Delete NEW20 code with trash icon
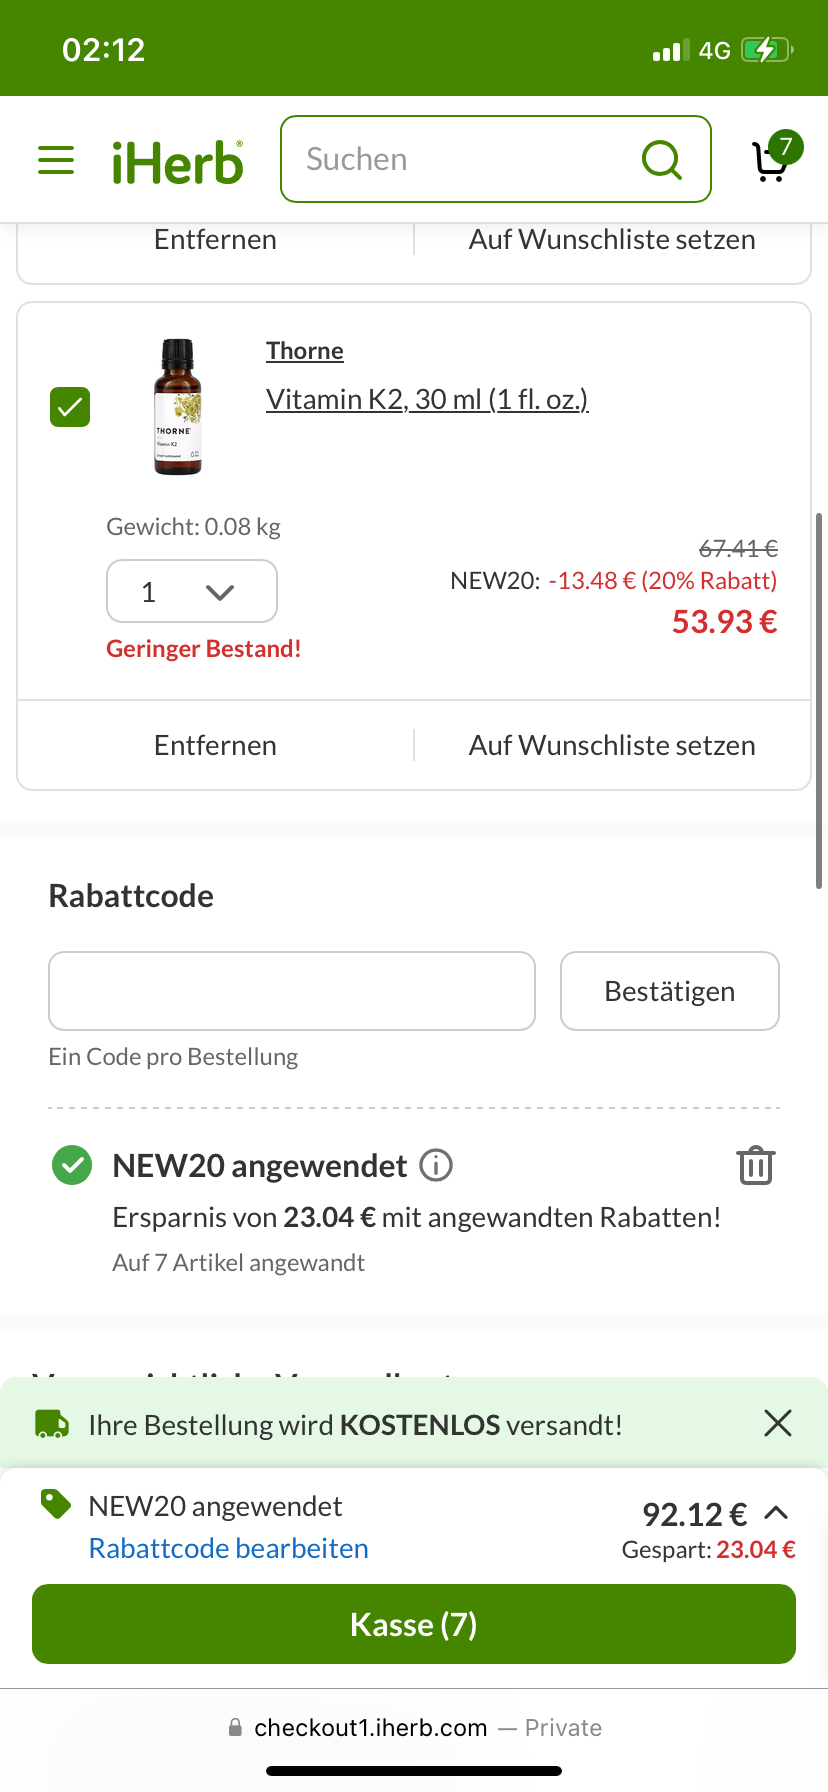The height and width of the screenshot is (1792, 828). (756, 1165)
